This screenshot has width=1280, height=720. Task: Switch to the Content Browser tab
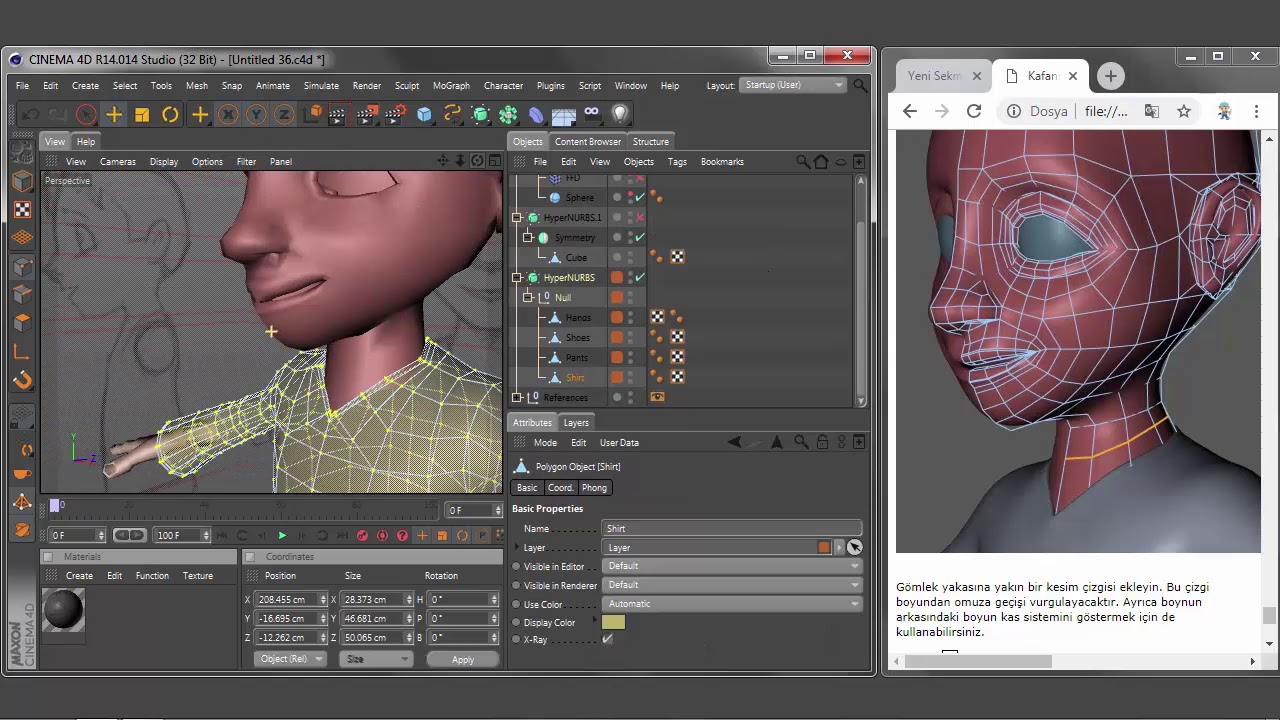click(x=588, y=142)
